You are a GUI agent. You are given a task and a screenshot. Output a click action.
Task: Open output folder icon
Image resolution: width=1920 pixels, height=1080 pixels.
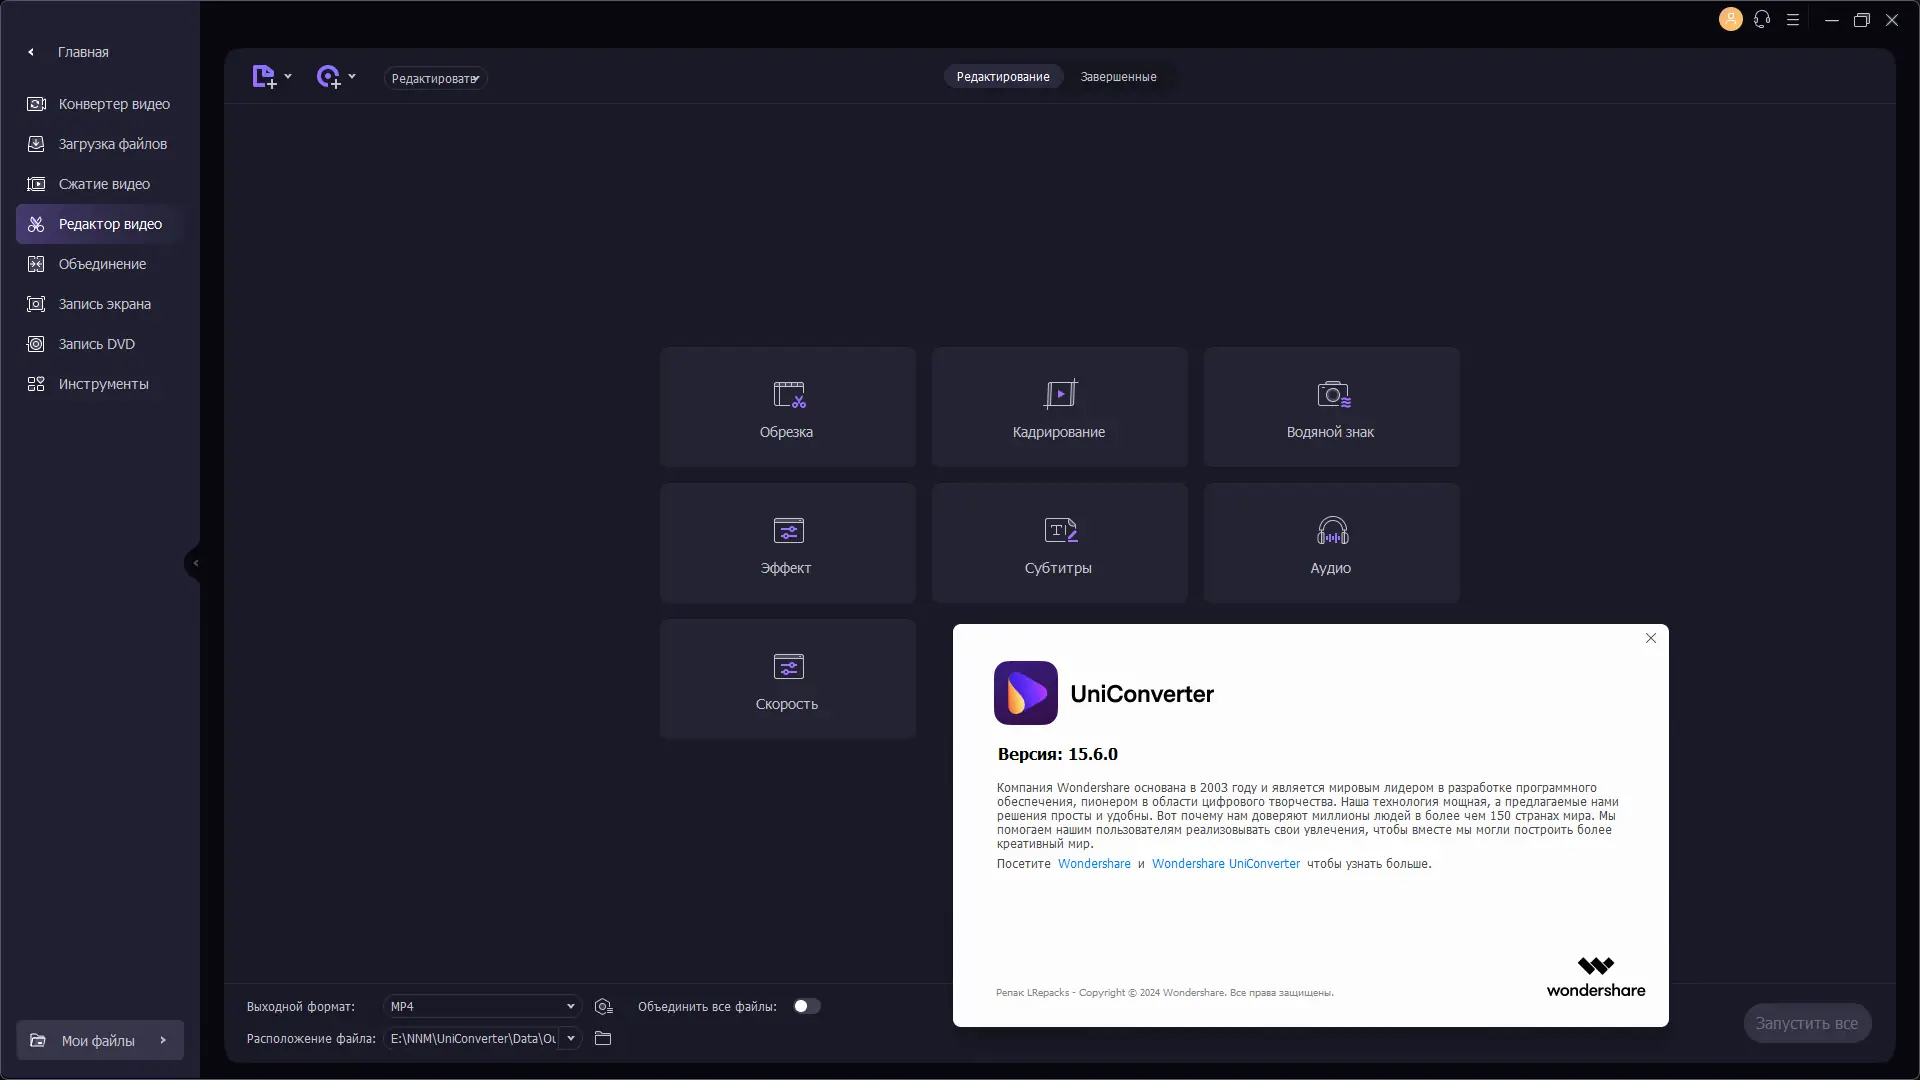click(603, 1038)
